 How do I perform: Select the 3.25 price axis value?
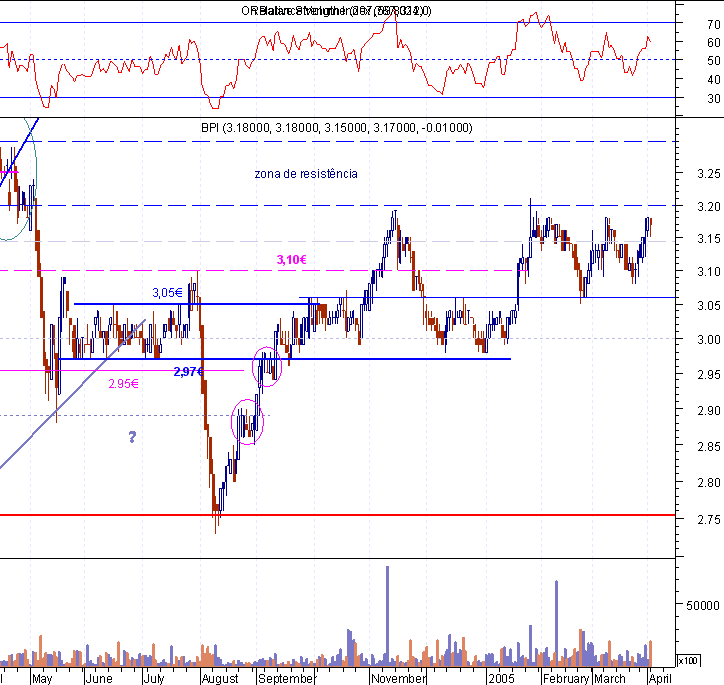tap(708, 174)
